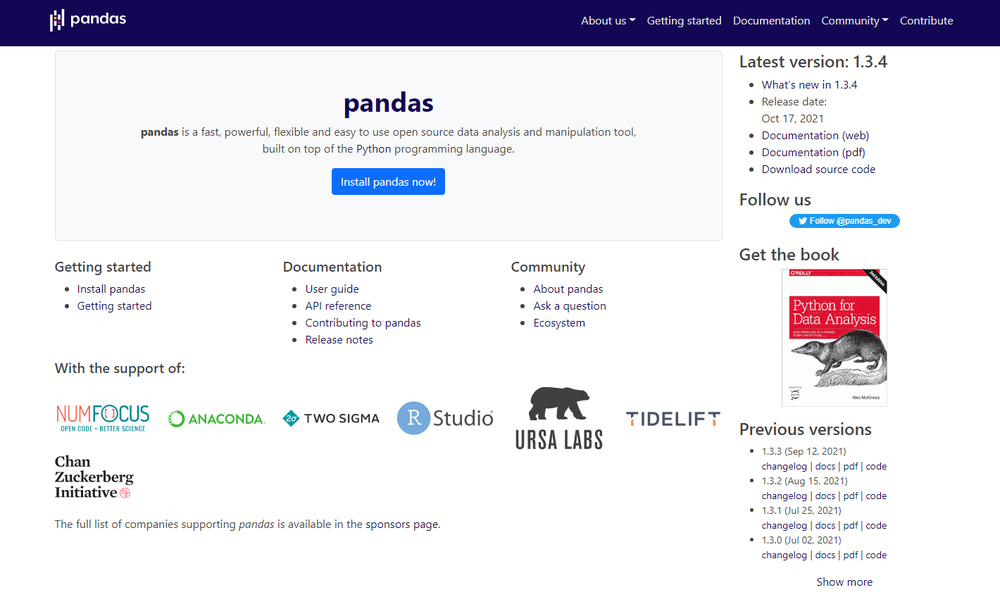Open code for version 1.3.0

tap(876, 555)
